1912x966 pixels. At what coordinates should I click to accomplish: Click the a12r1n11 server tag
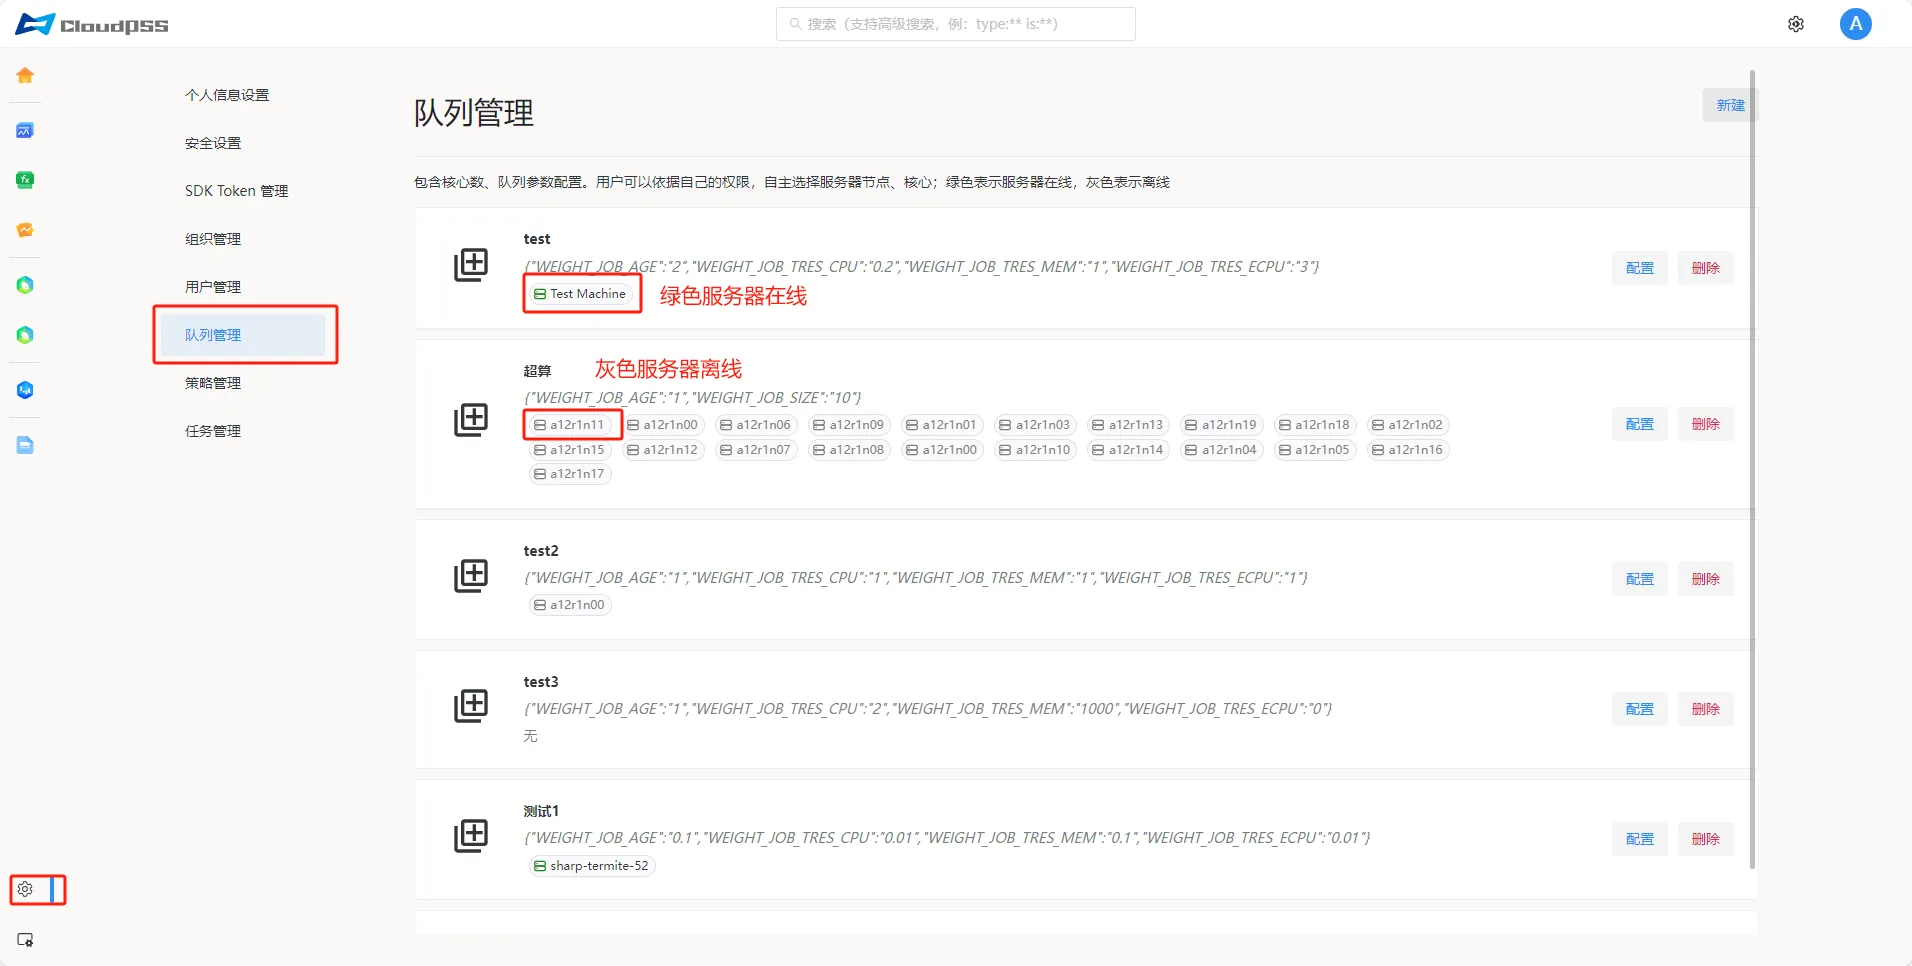[570, 425]
